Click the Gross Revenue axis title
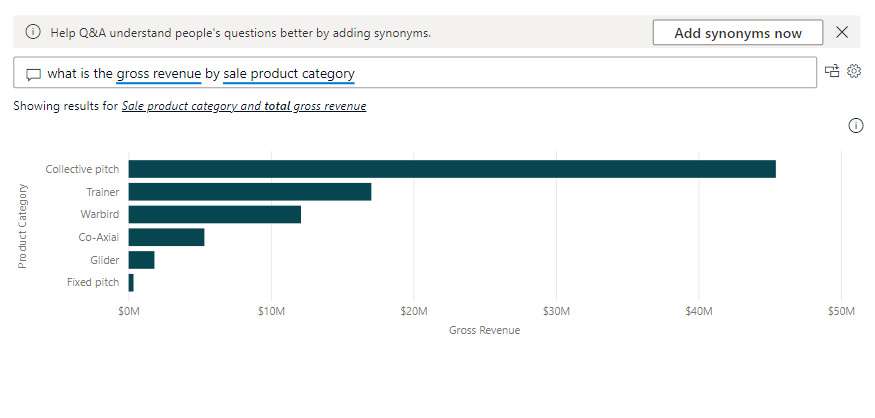 (x=484, y=330)
